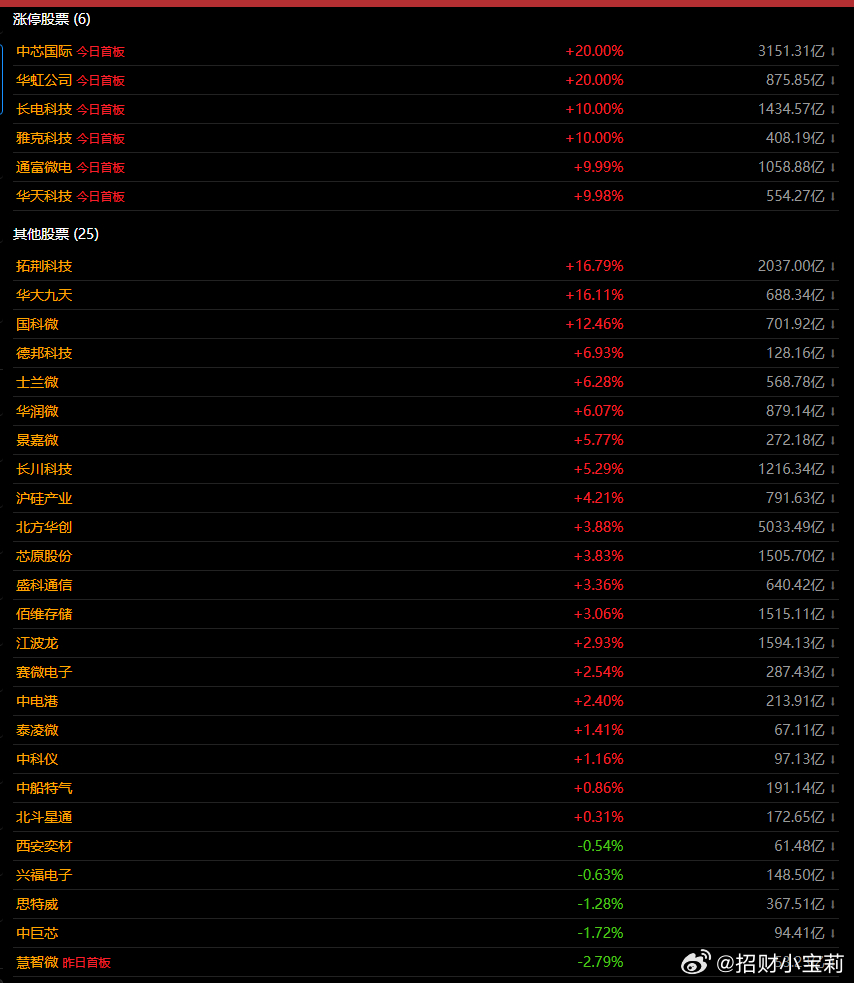The width and height of the screenshot is (854, 983).
Task: Click the down arrow beside 芯原股份's 1505.70亿
Action: tap(833, 556)
